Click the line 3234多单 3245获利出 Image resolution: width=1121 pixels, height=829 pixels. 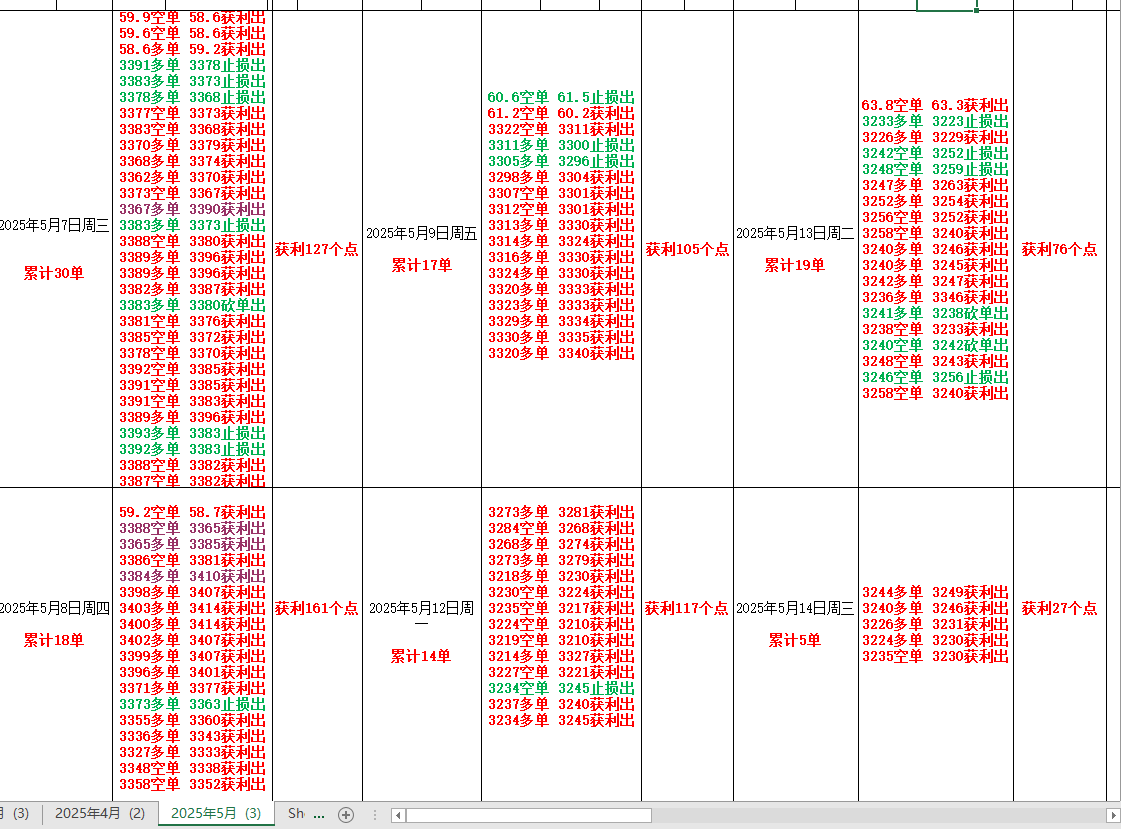(x=561, y=720)
